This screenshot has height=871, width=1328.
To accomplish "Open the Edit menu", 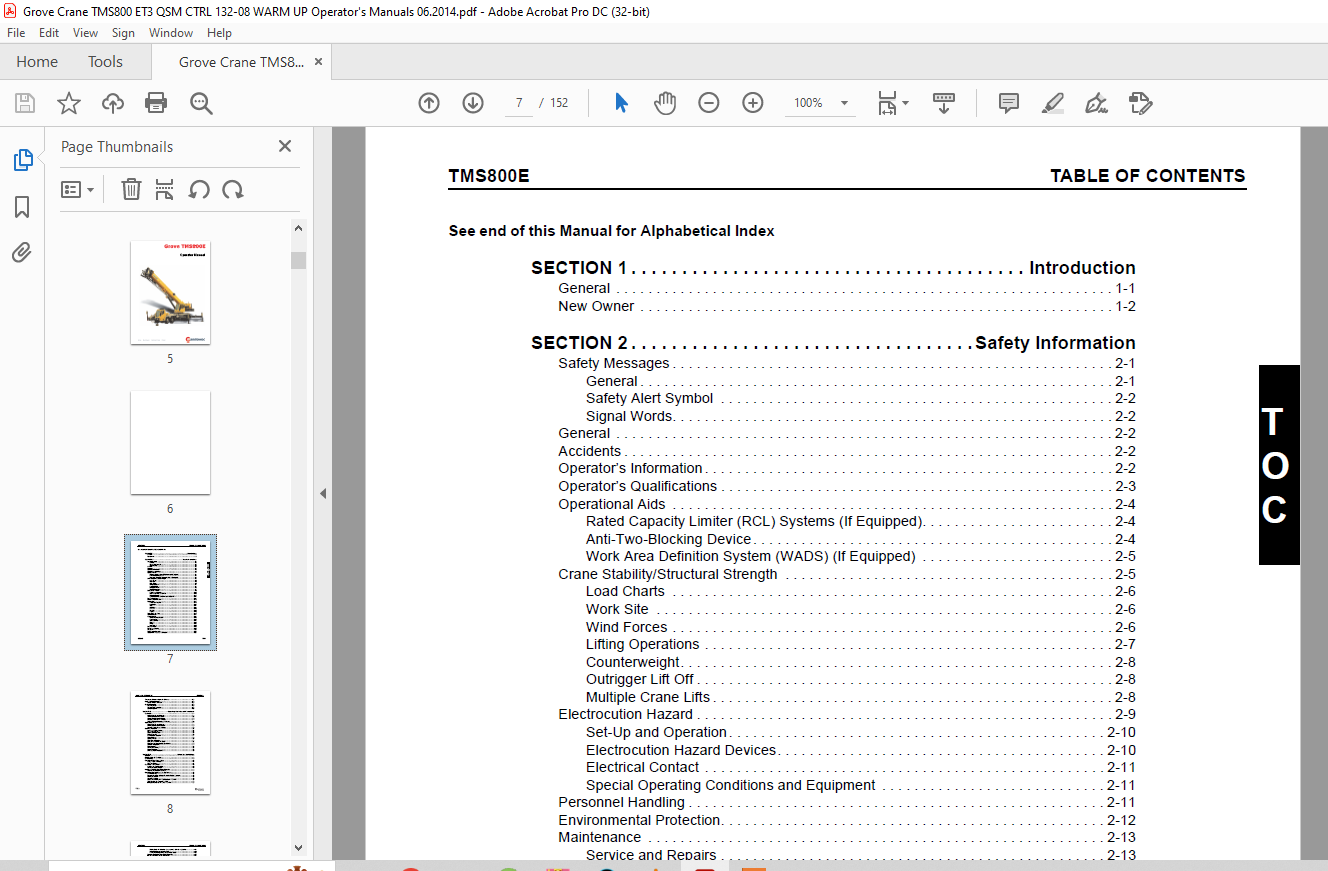I will tap(49, 33).
